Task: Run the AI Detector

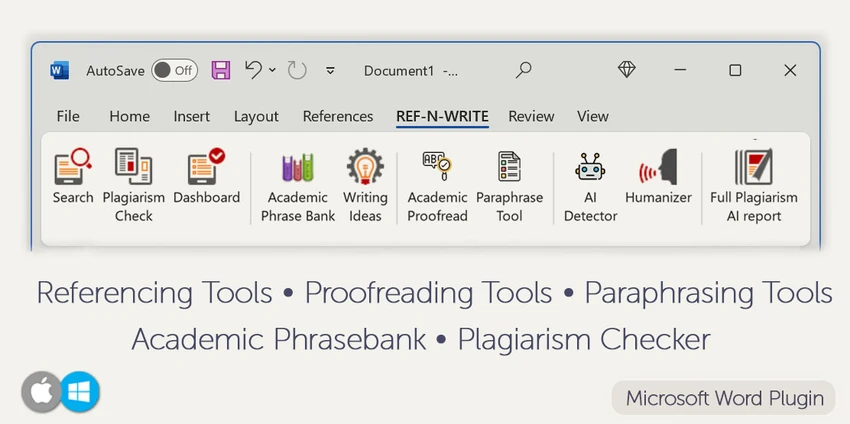Action: [590, 187]
